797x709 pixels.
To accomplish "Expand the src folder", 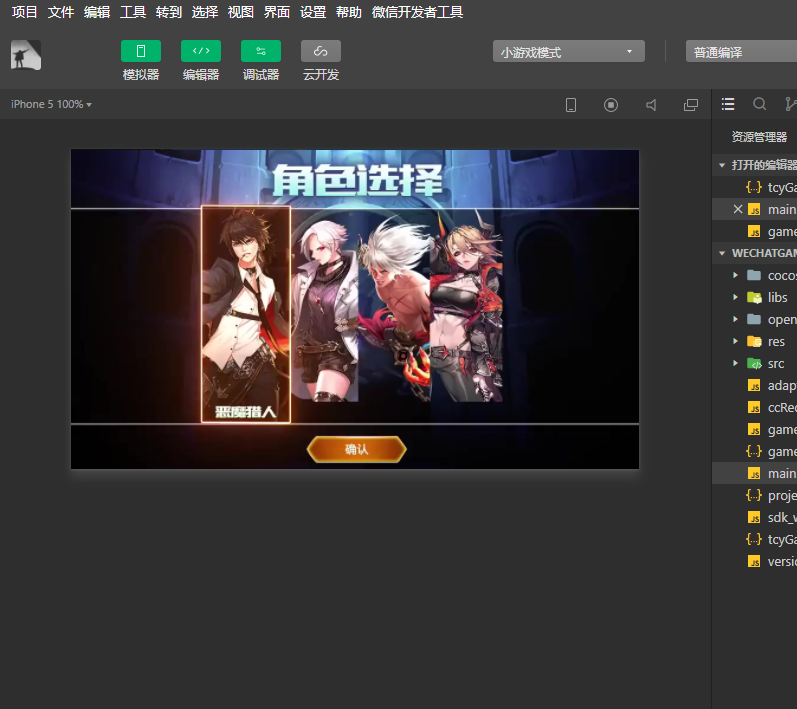I will 735,363.
